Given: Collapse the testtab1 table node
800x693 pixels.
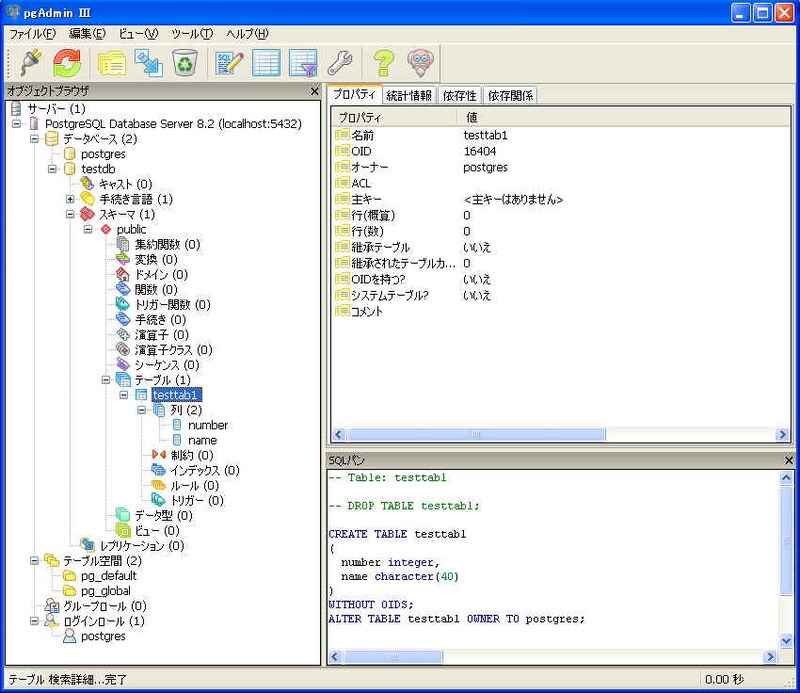Looking at the screenshot, I should (x=124, y=395).
